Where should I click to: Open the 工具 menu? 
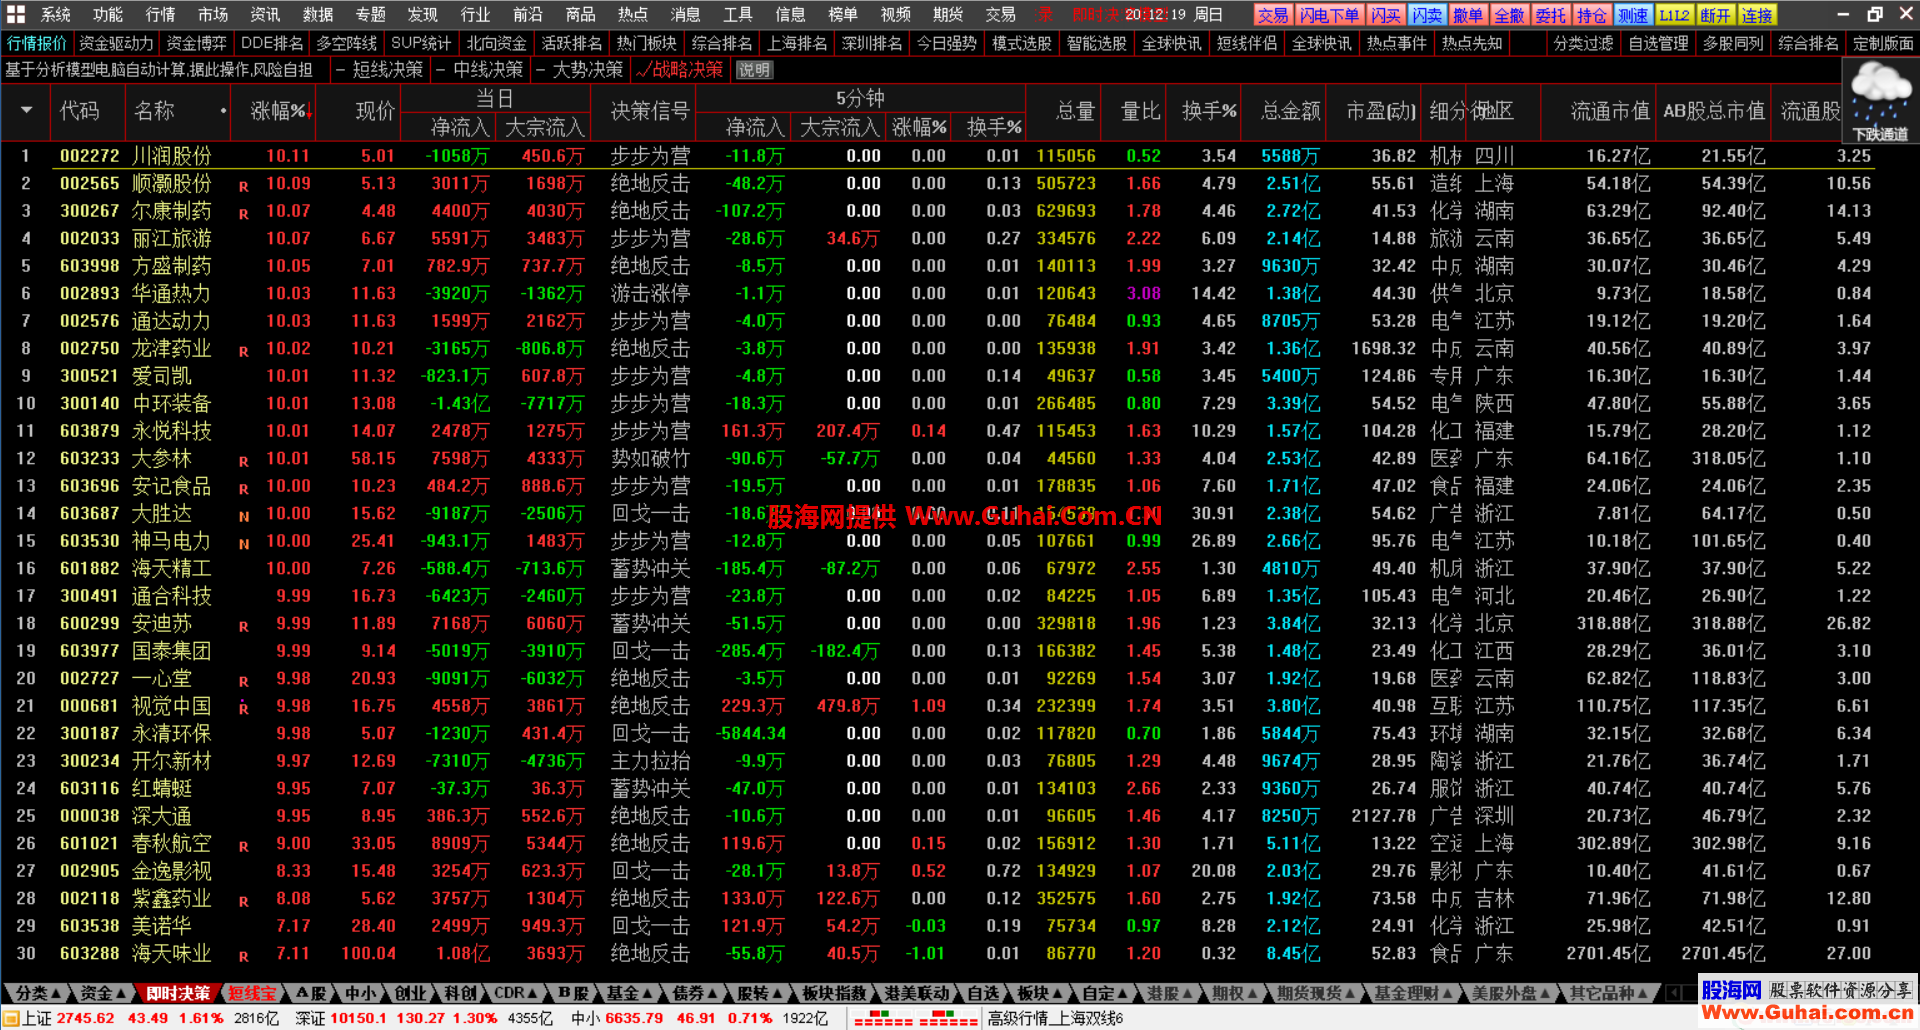click(737, 15)
